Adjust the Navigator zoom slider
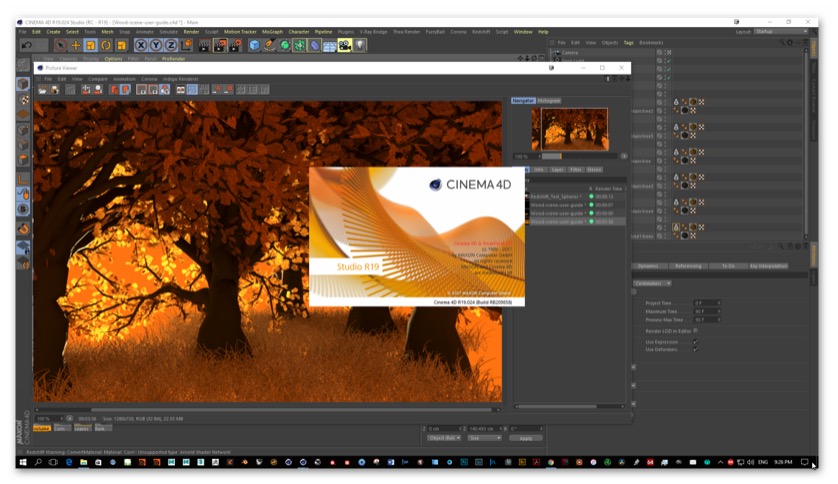The image size is (838, 484). [x=580, y=156]
